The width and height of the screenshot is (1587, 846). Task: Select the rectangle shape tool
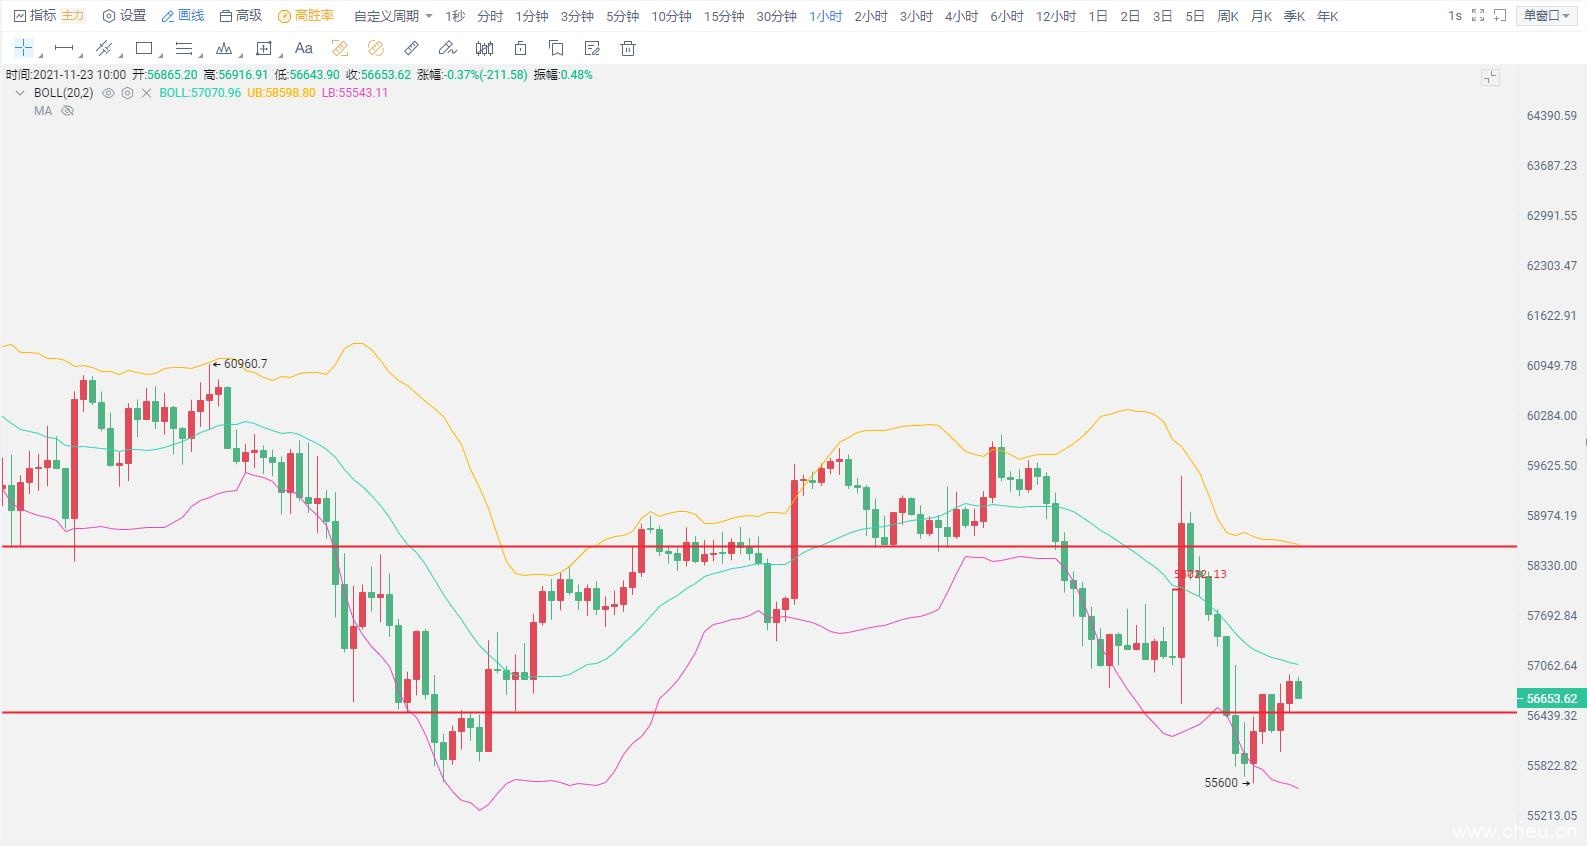coord(144,48)
